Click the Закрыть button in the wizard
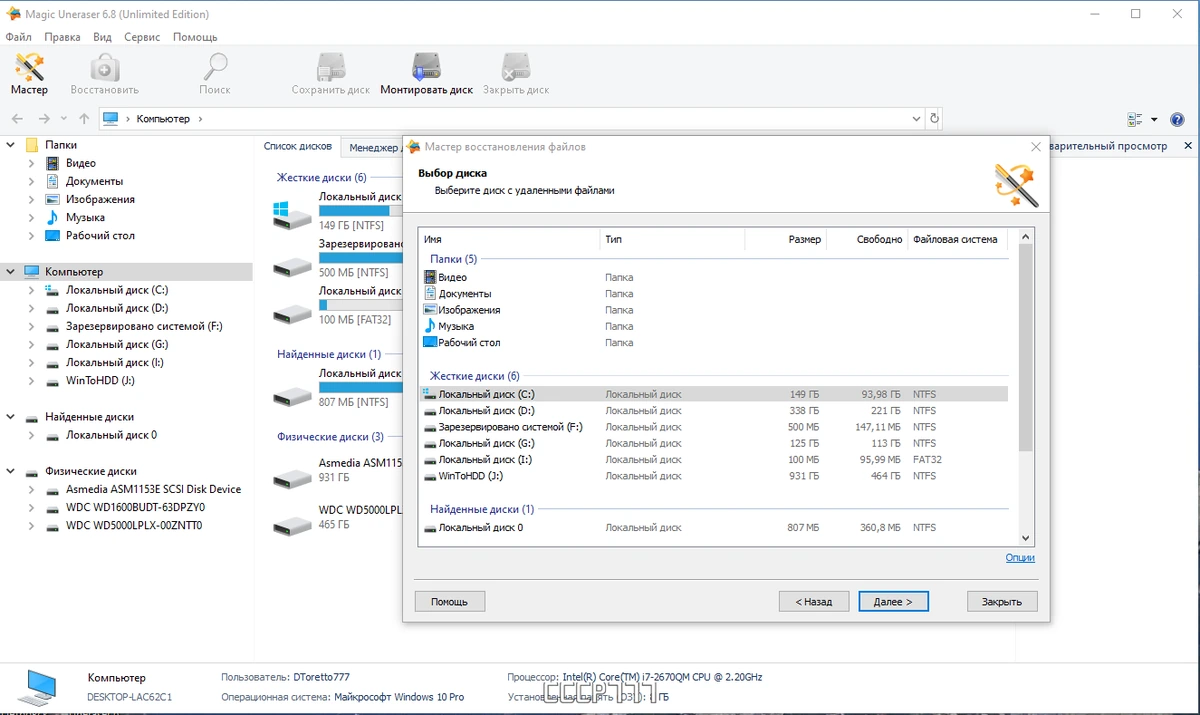1200x715 pixels. point(1002,602)
